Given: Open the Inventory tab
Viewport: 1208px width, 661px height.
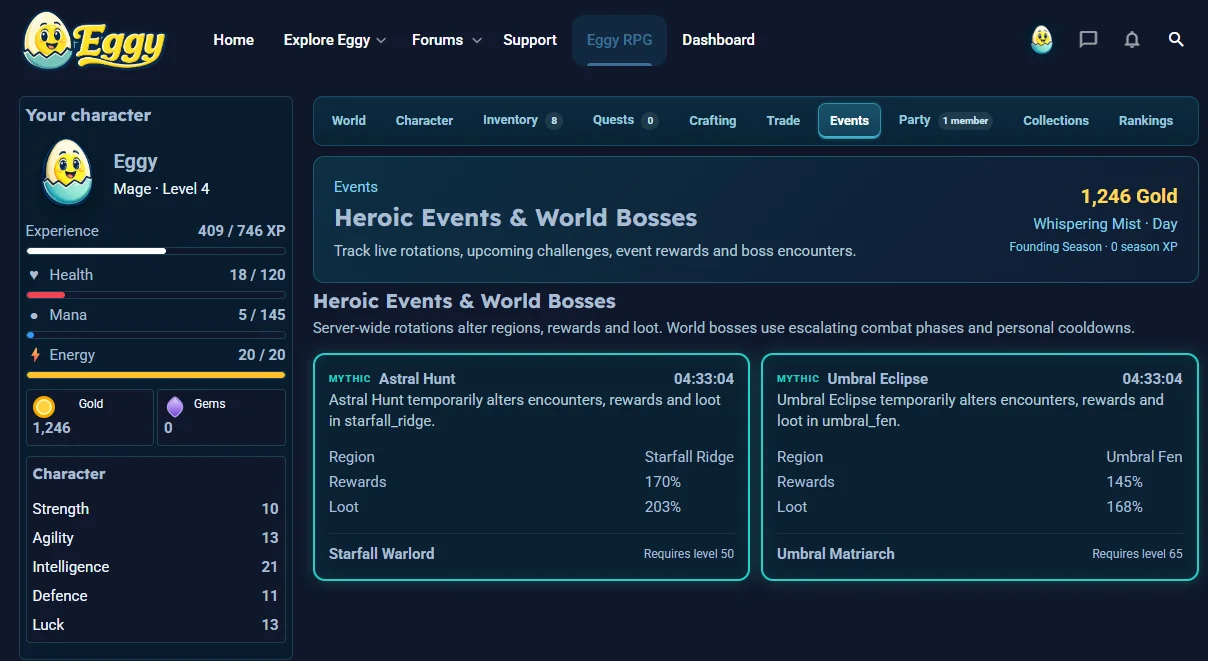Looking at the screenshot, I should pyautogui.click(x=522, y=121).
